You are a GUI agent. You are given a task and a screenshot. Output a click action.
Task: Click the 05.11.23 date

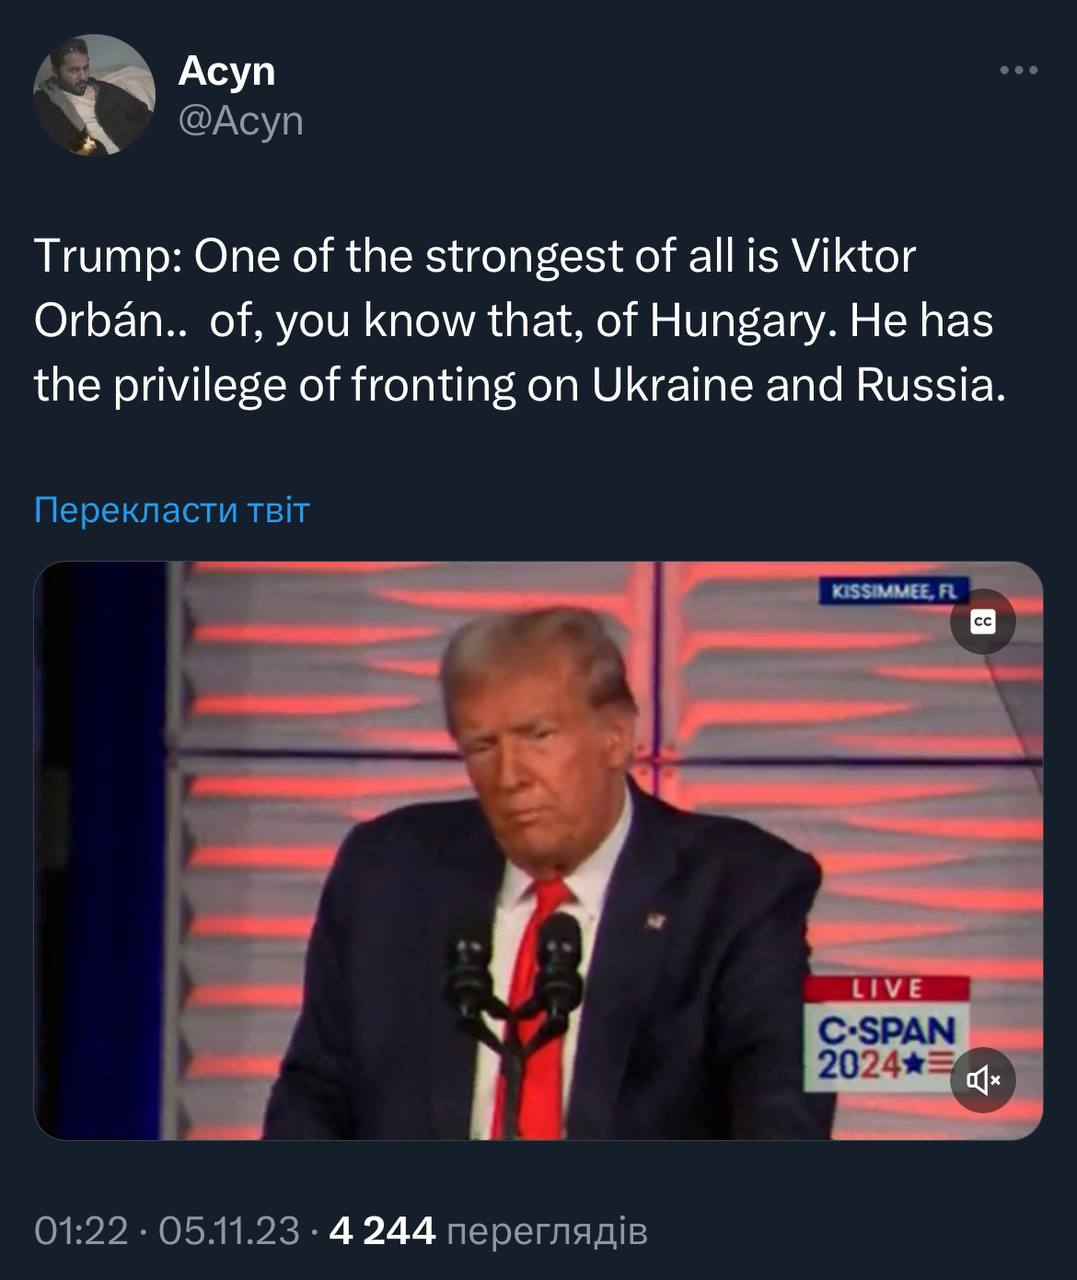point(229,1230)
